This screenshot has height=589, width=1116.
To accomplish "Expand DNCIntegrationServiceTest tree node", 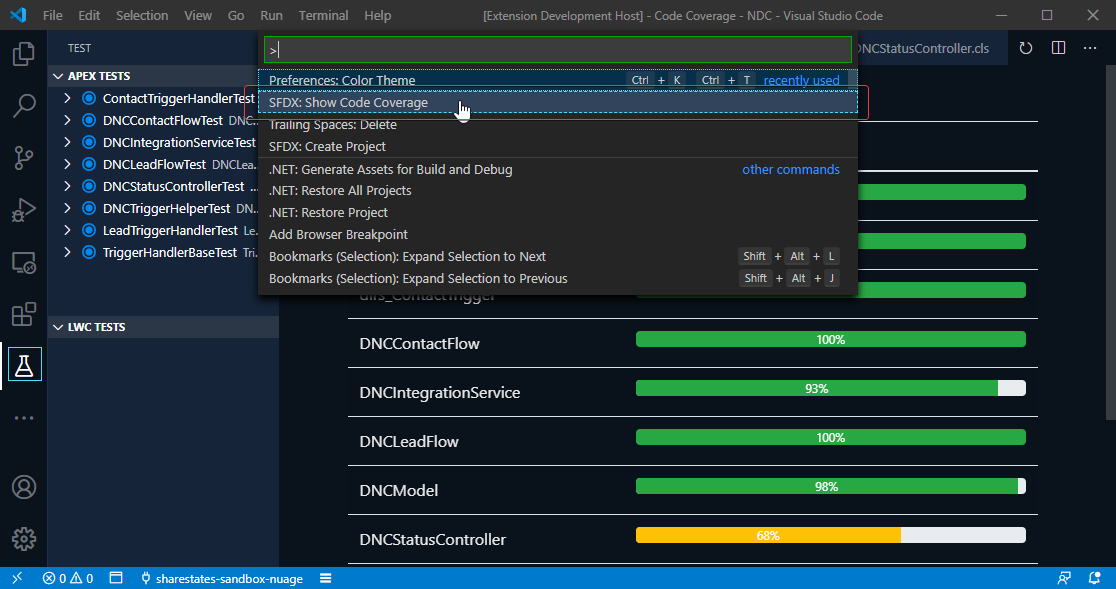I will 67,142.
